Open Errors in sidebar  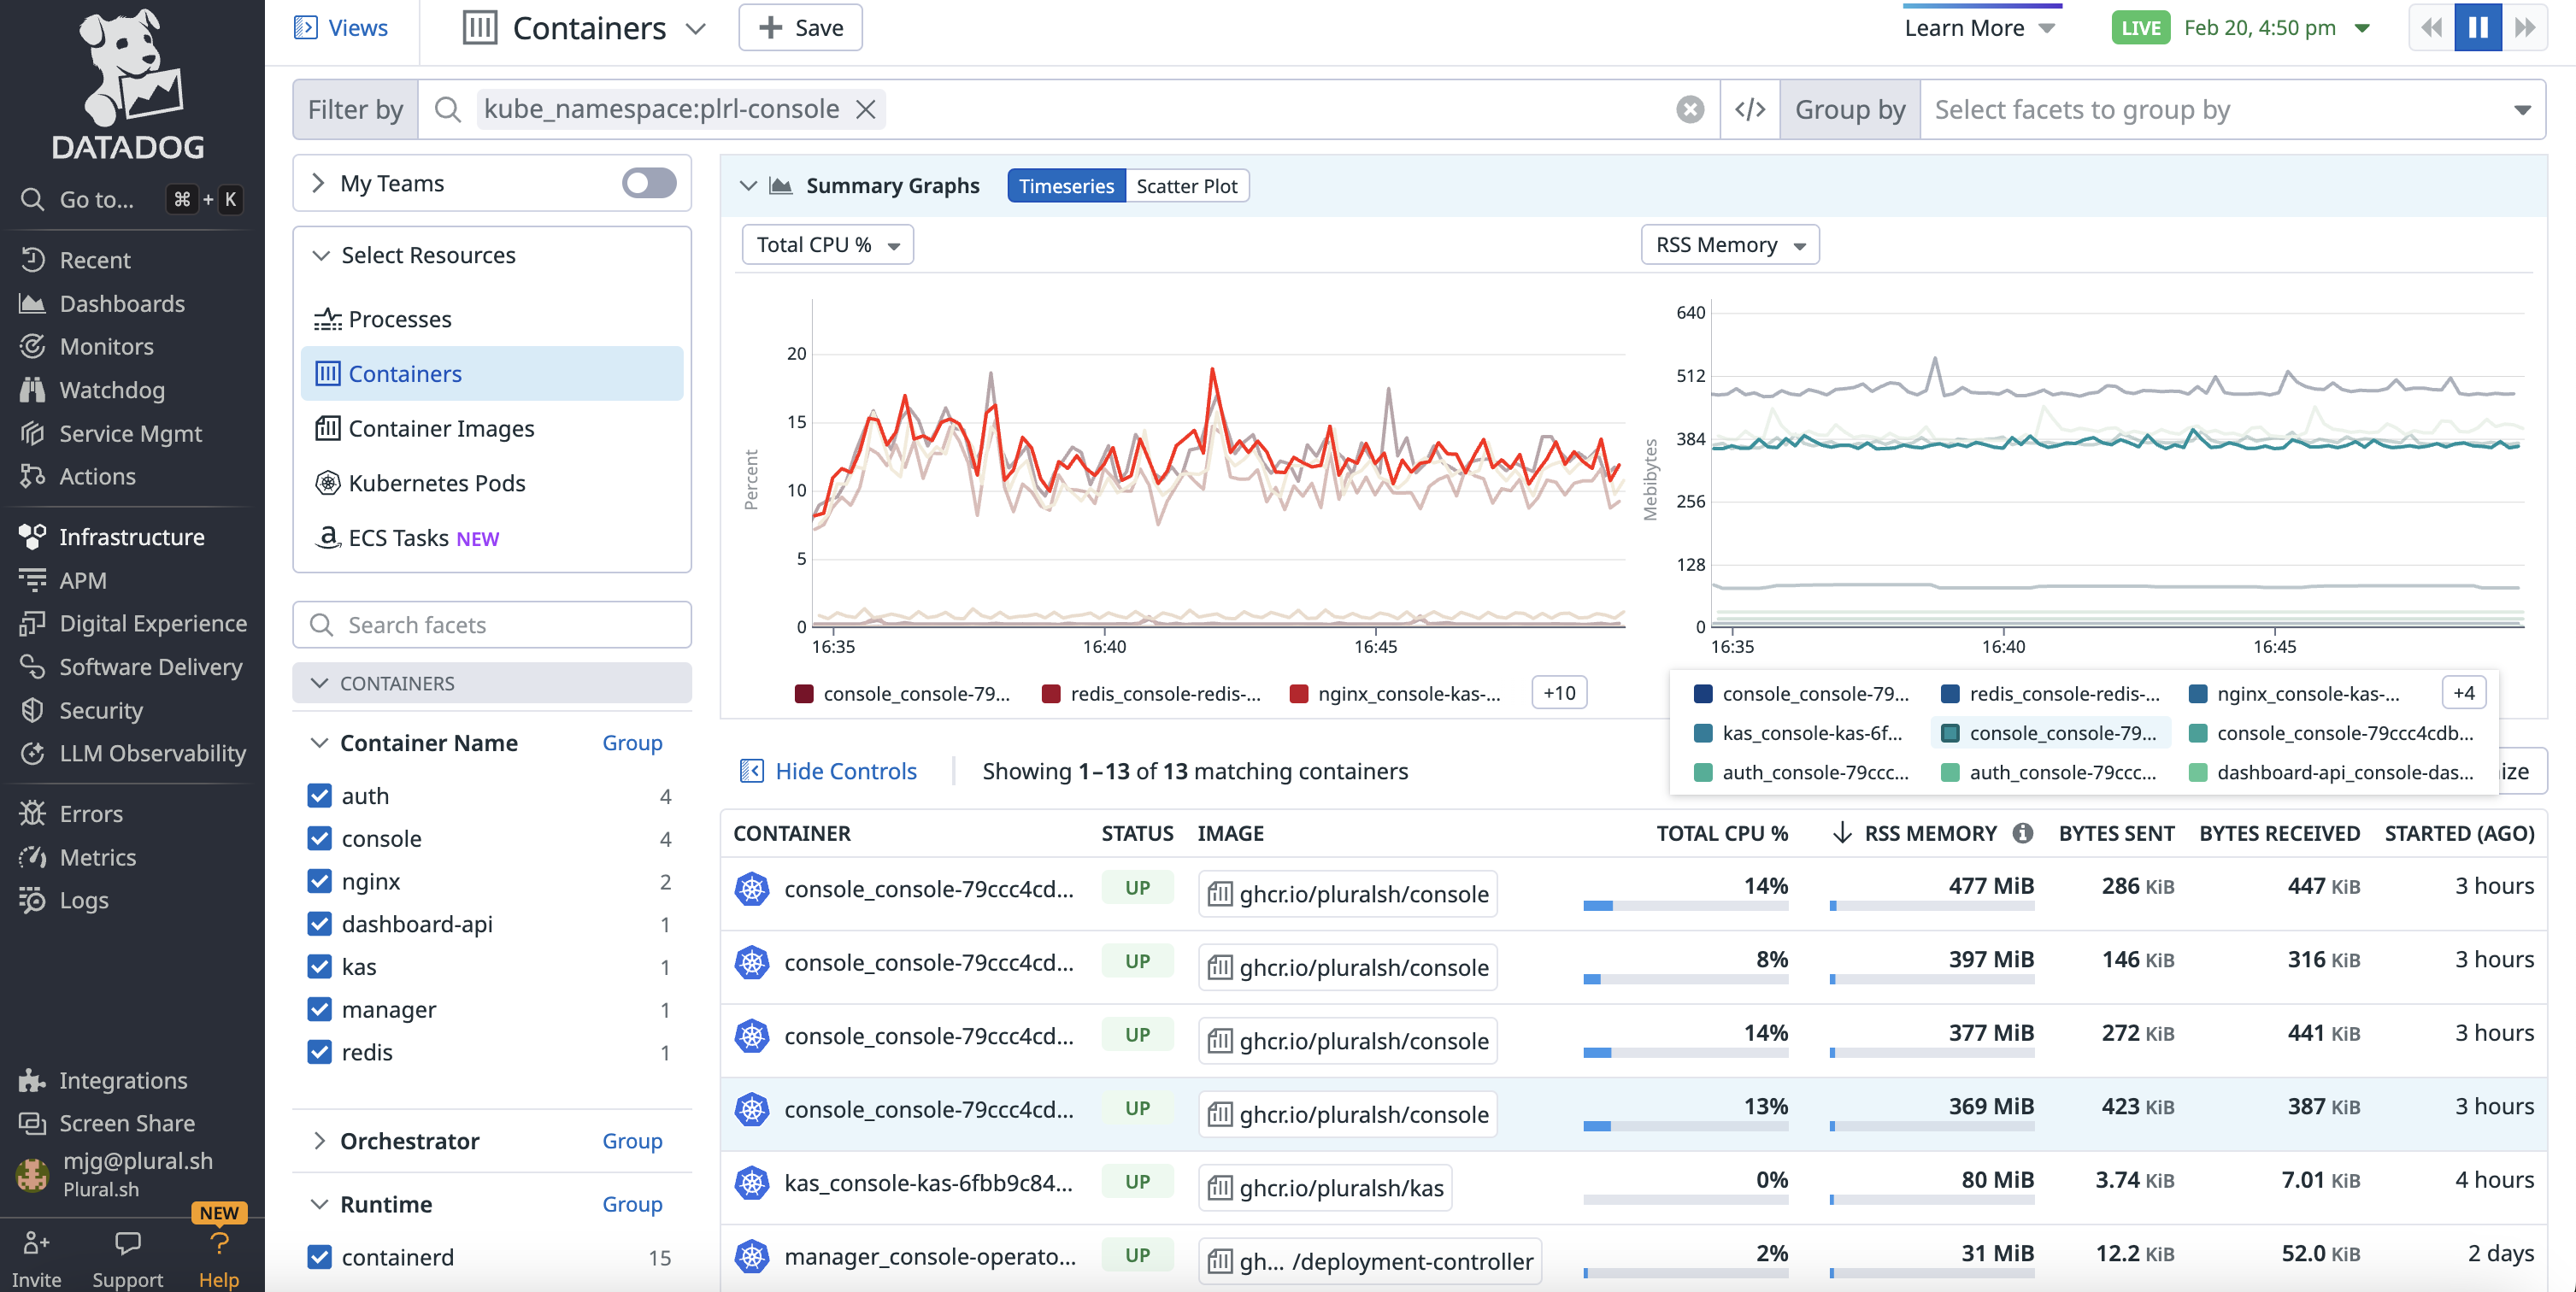coord(90,814)
